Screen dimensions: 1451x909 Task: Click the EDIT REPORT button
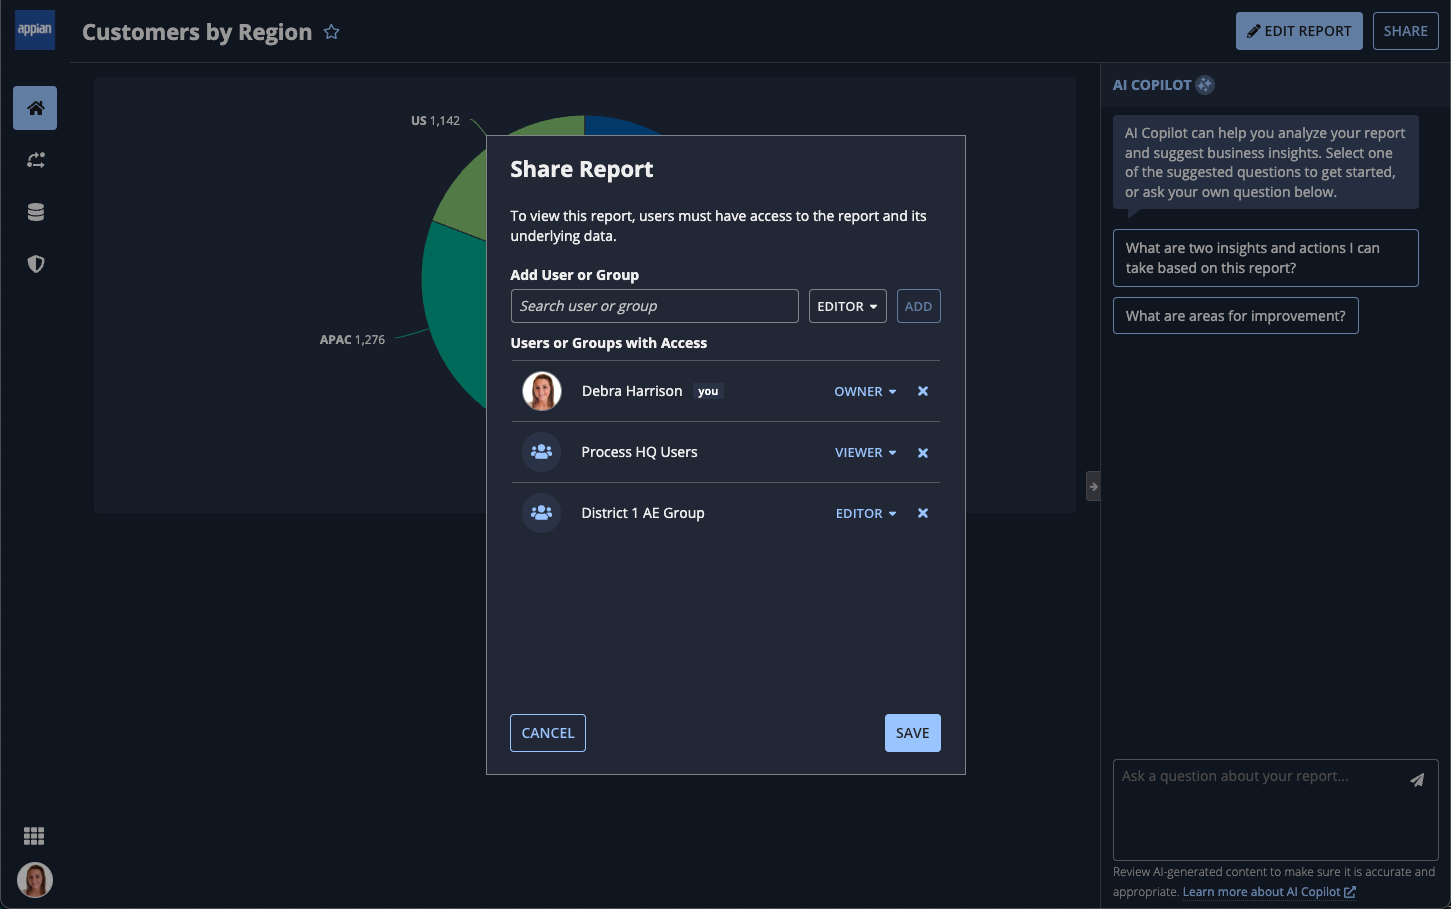[x=1299, y=31]
